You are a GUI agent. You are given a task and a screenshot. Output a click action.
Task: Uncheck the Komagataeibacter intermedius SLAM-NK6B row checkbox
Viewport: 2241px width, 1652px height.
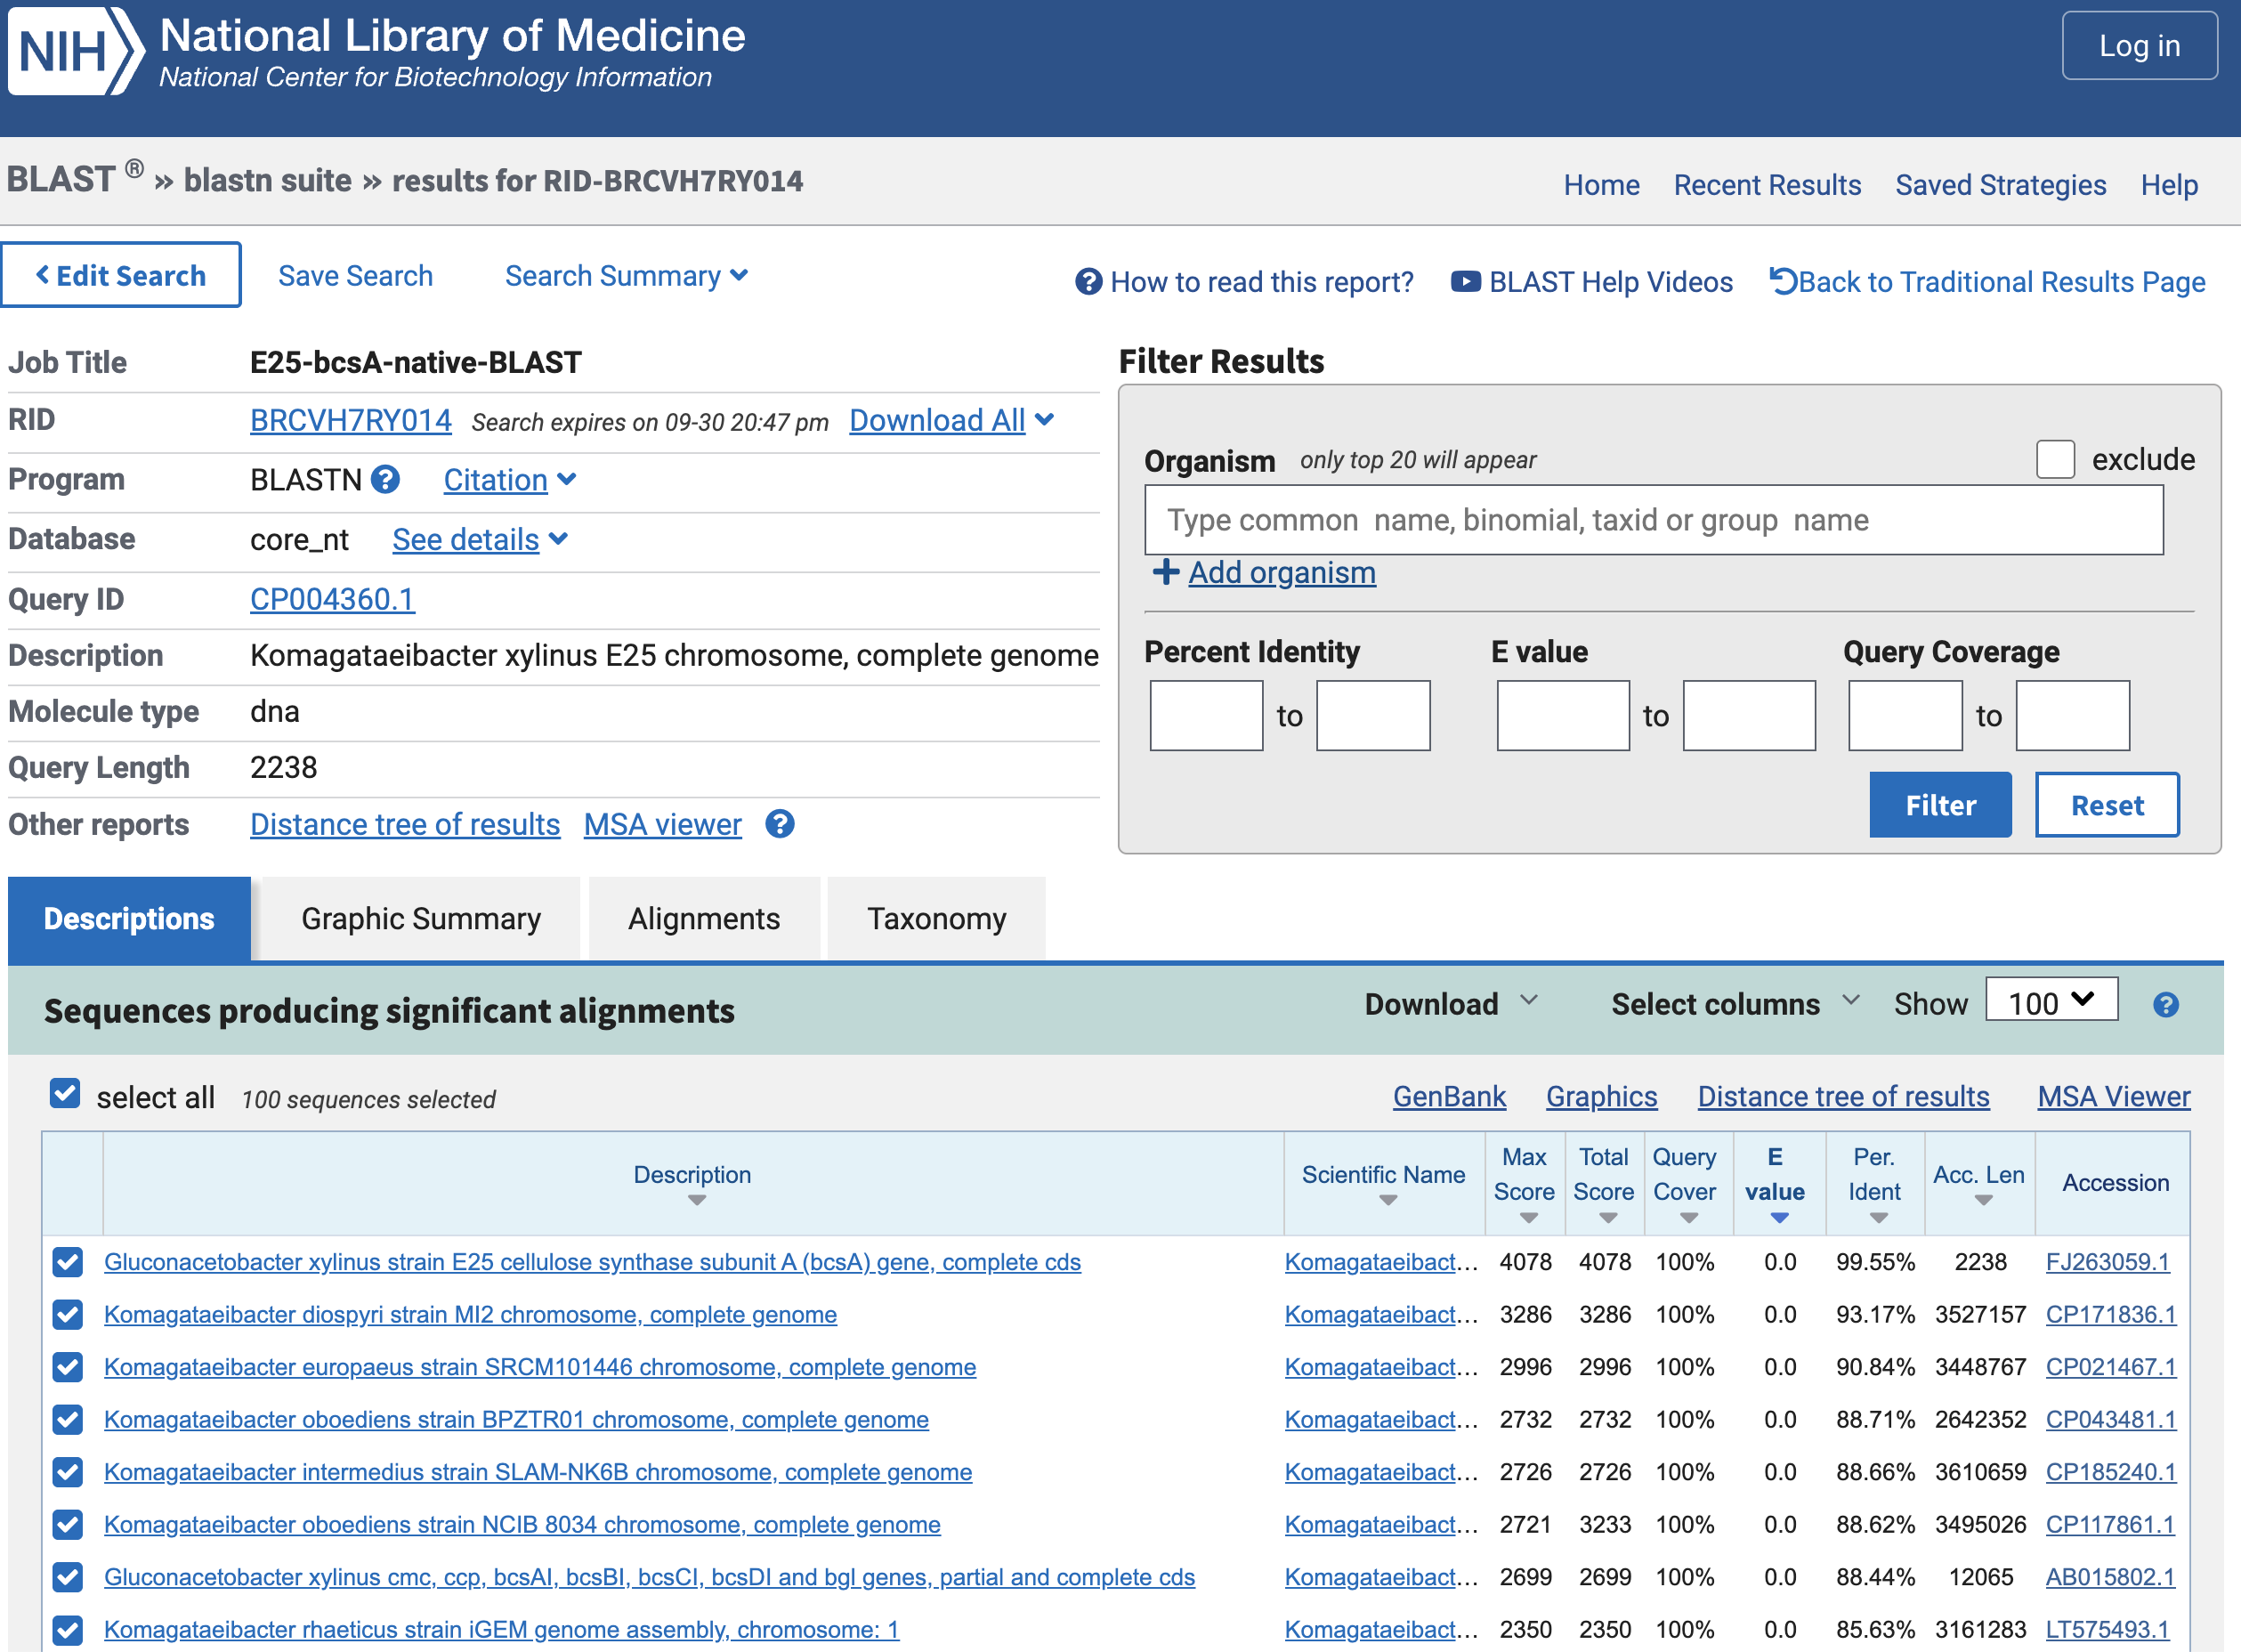pyautogui.click(x=67, y=1472)
